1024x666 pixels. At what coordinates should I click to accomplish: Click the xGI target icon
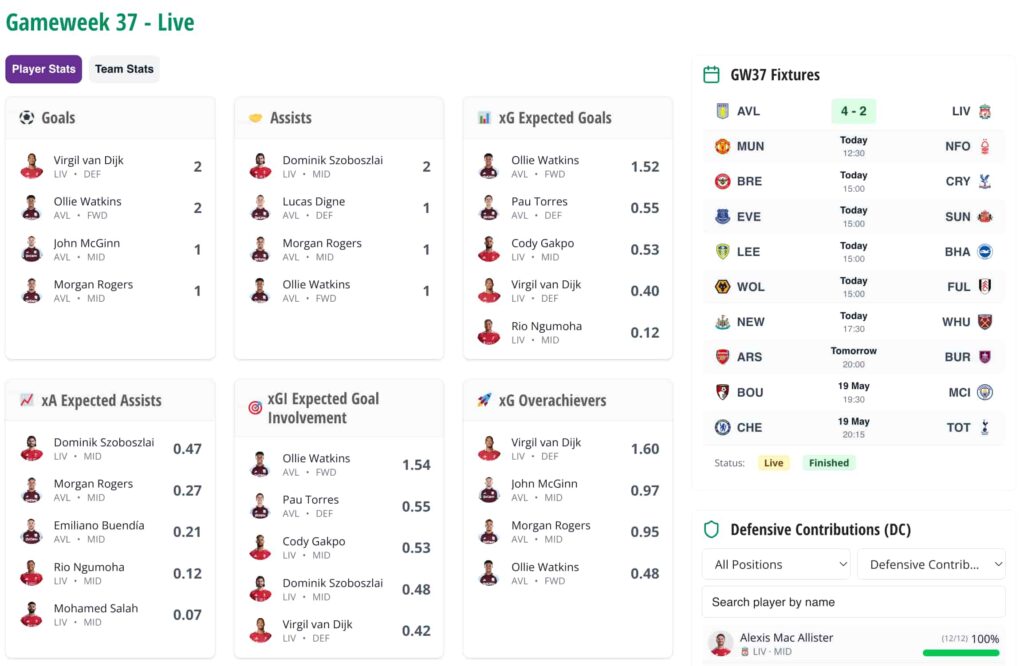255,408
